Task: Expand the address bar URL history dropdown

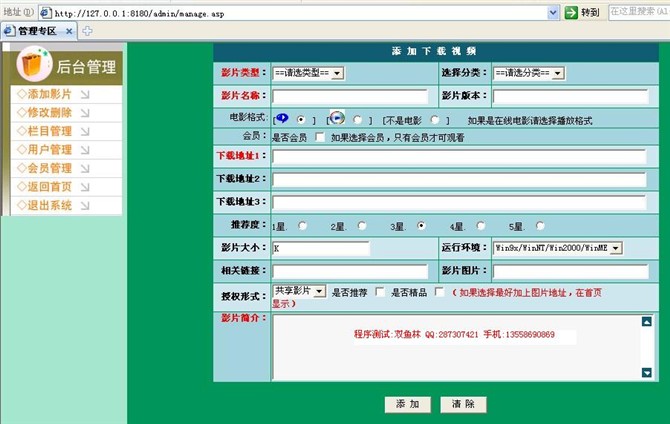Action: pyautogui.click(x=553, y=13)
